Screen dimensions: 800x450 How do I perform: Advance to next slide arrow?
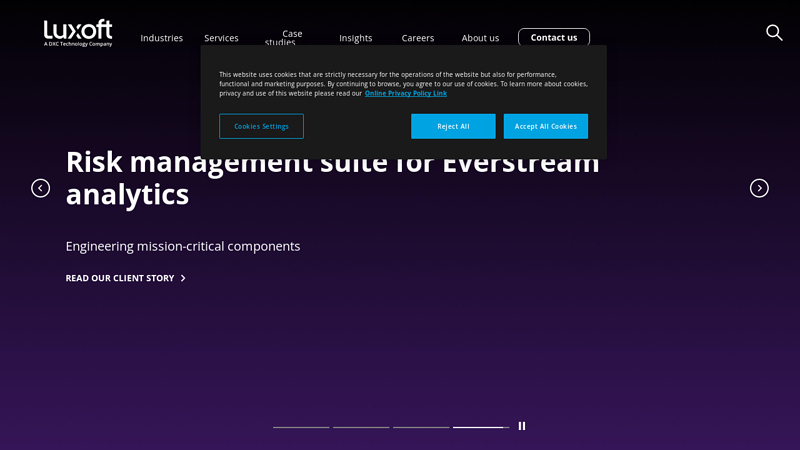[759, 188]
